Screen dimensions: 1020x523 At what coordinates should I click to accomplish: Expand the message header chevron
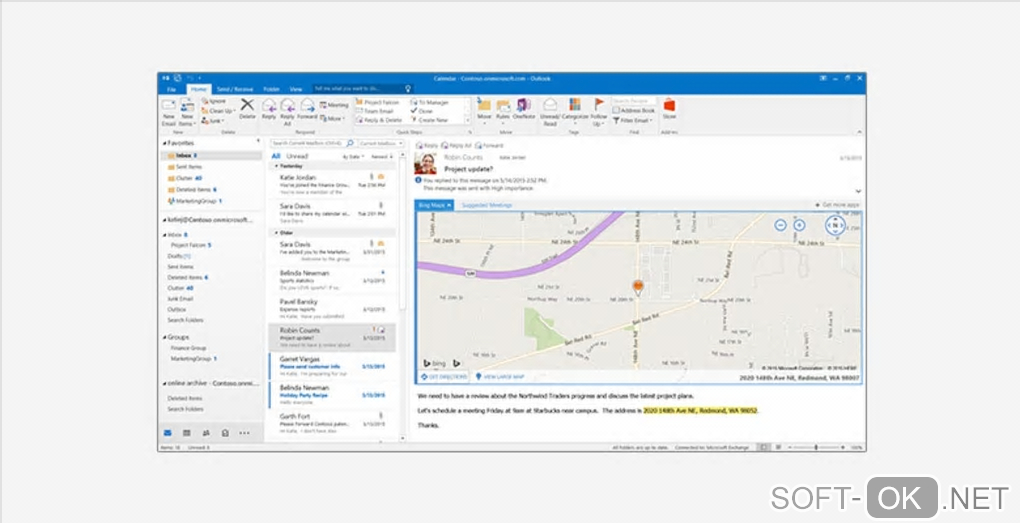(858, 191)
